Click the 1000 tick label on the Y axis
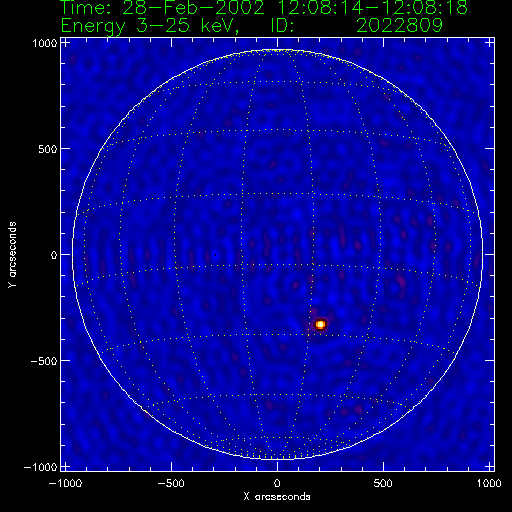Image resolution: width=512 pixels, height=512 pixels. 45,43
